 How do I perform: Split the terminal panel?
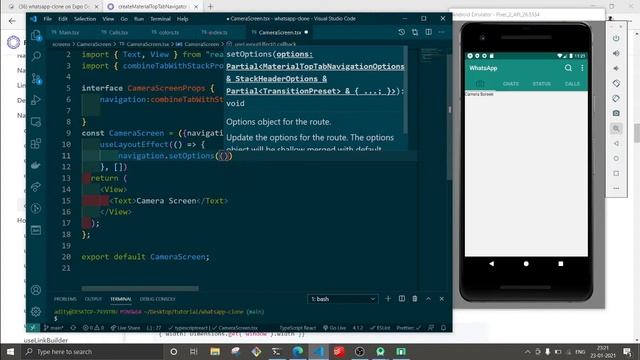coord(402,299)
